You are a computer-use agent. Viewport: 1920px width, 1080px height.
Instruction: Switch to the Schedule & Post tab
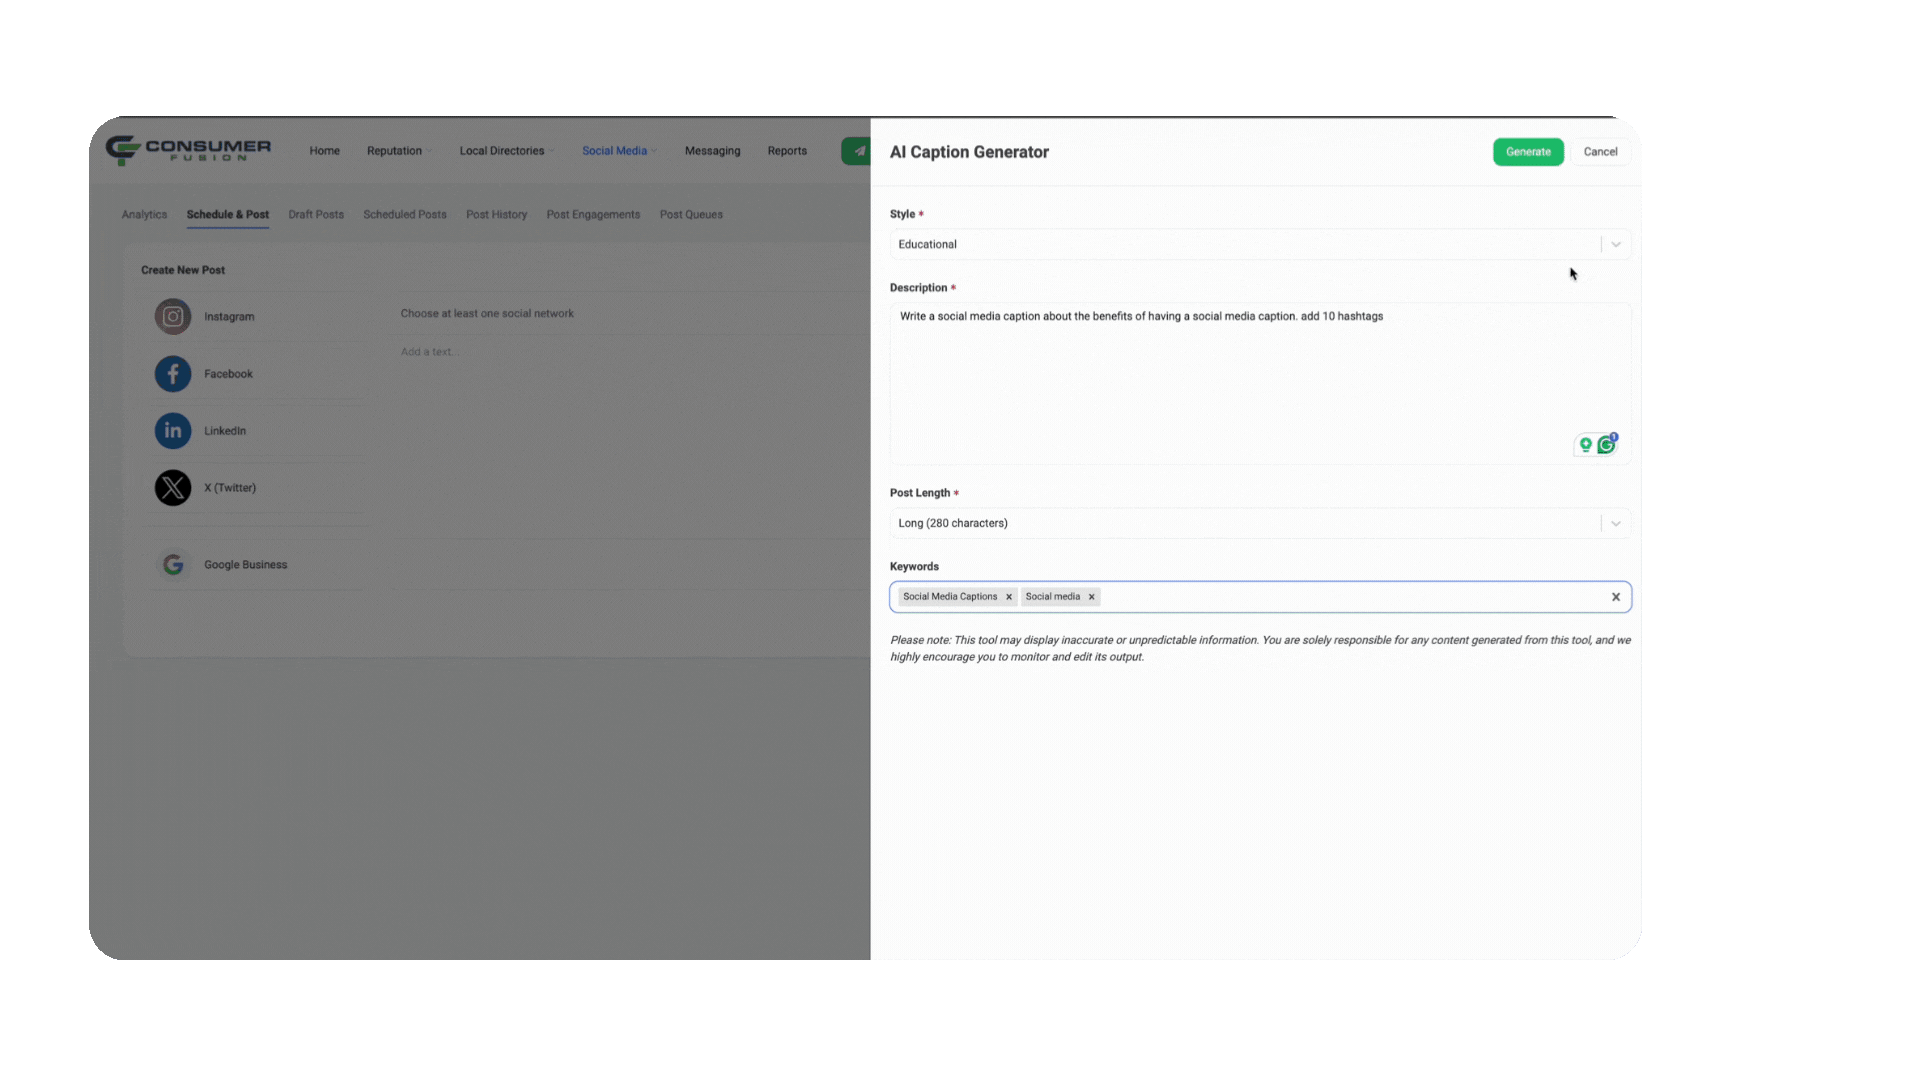(227, 214)
